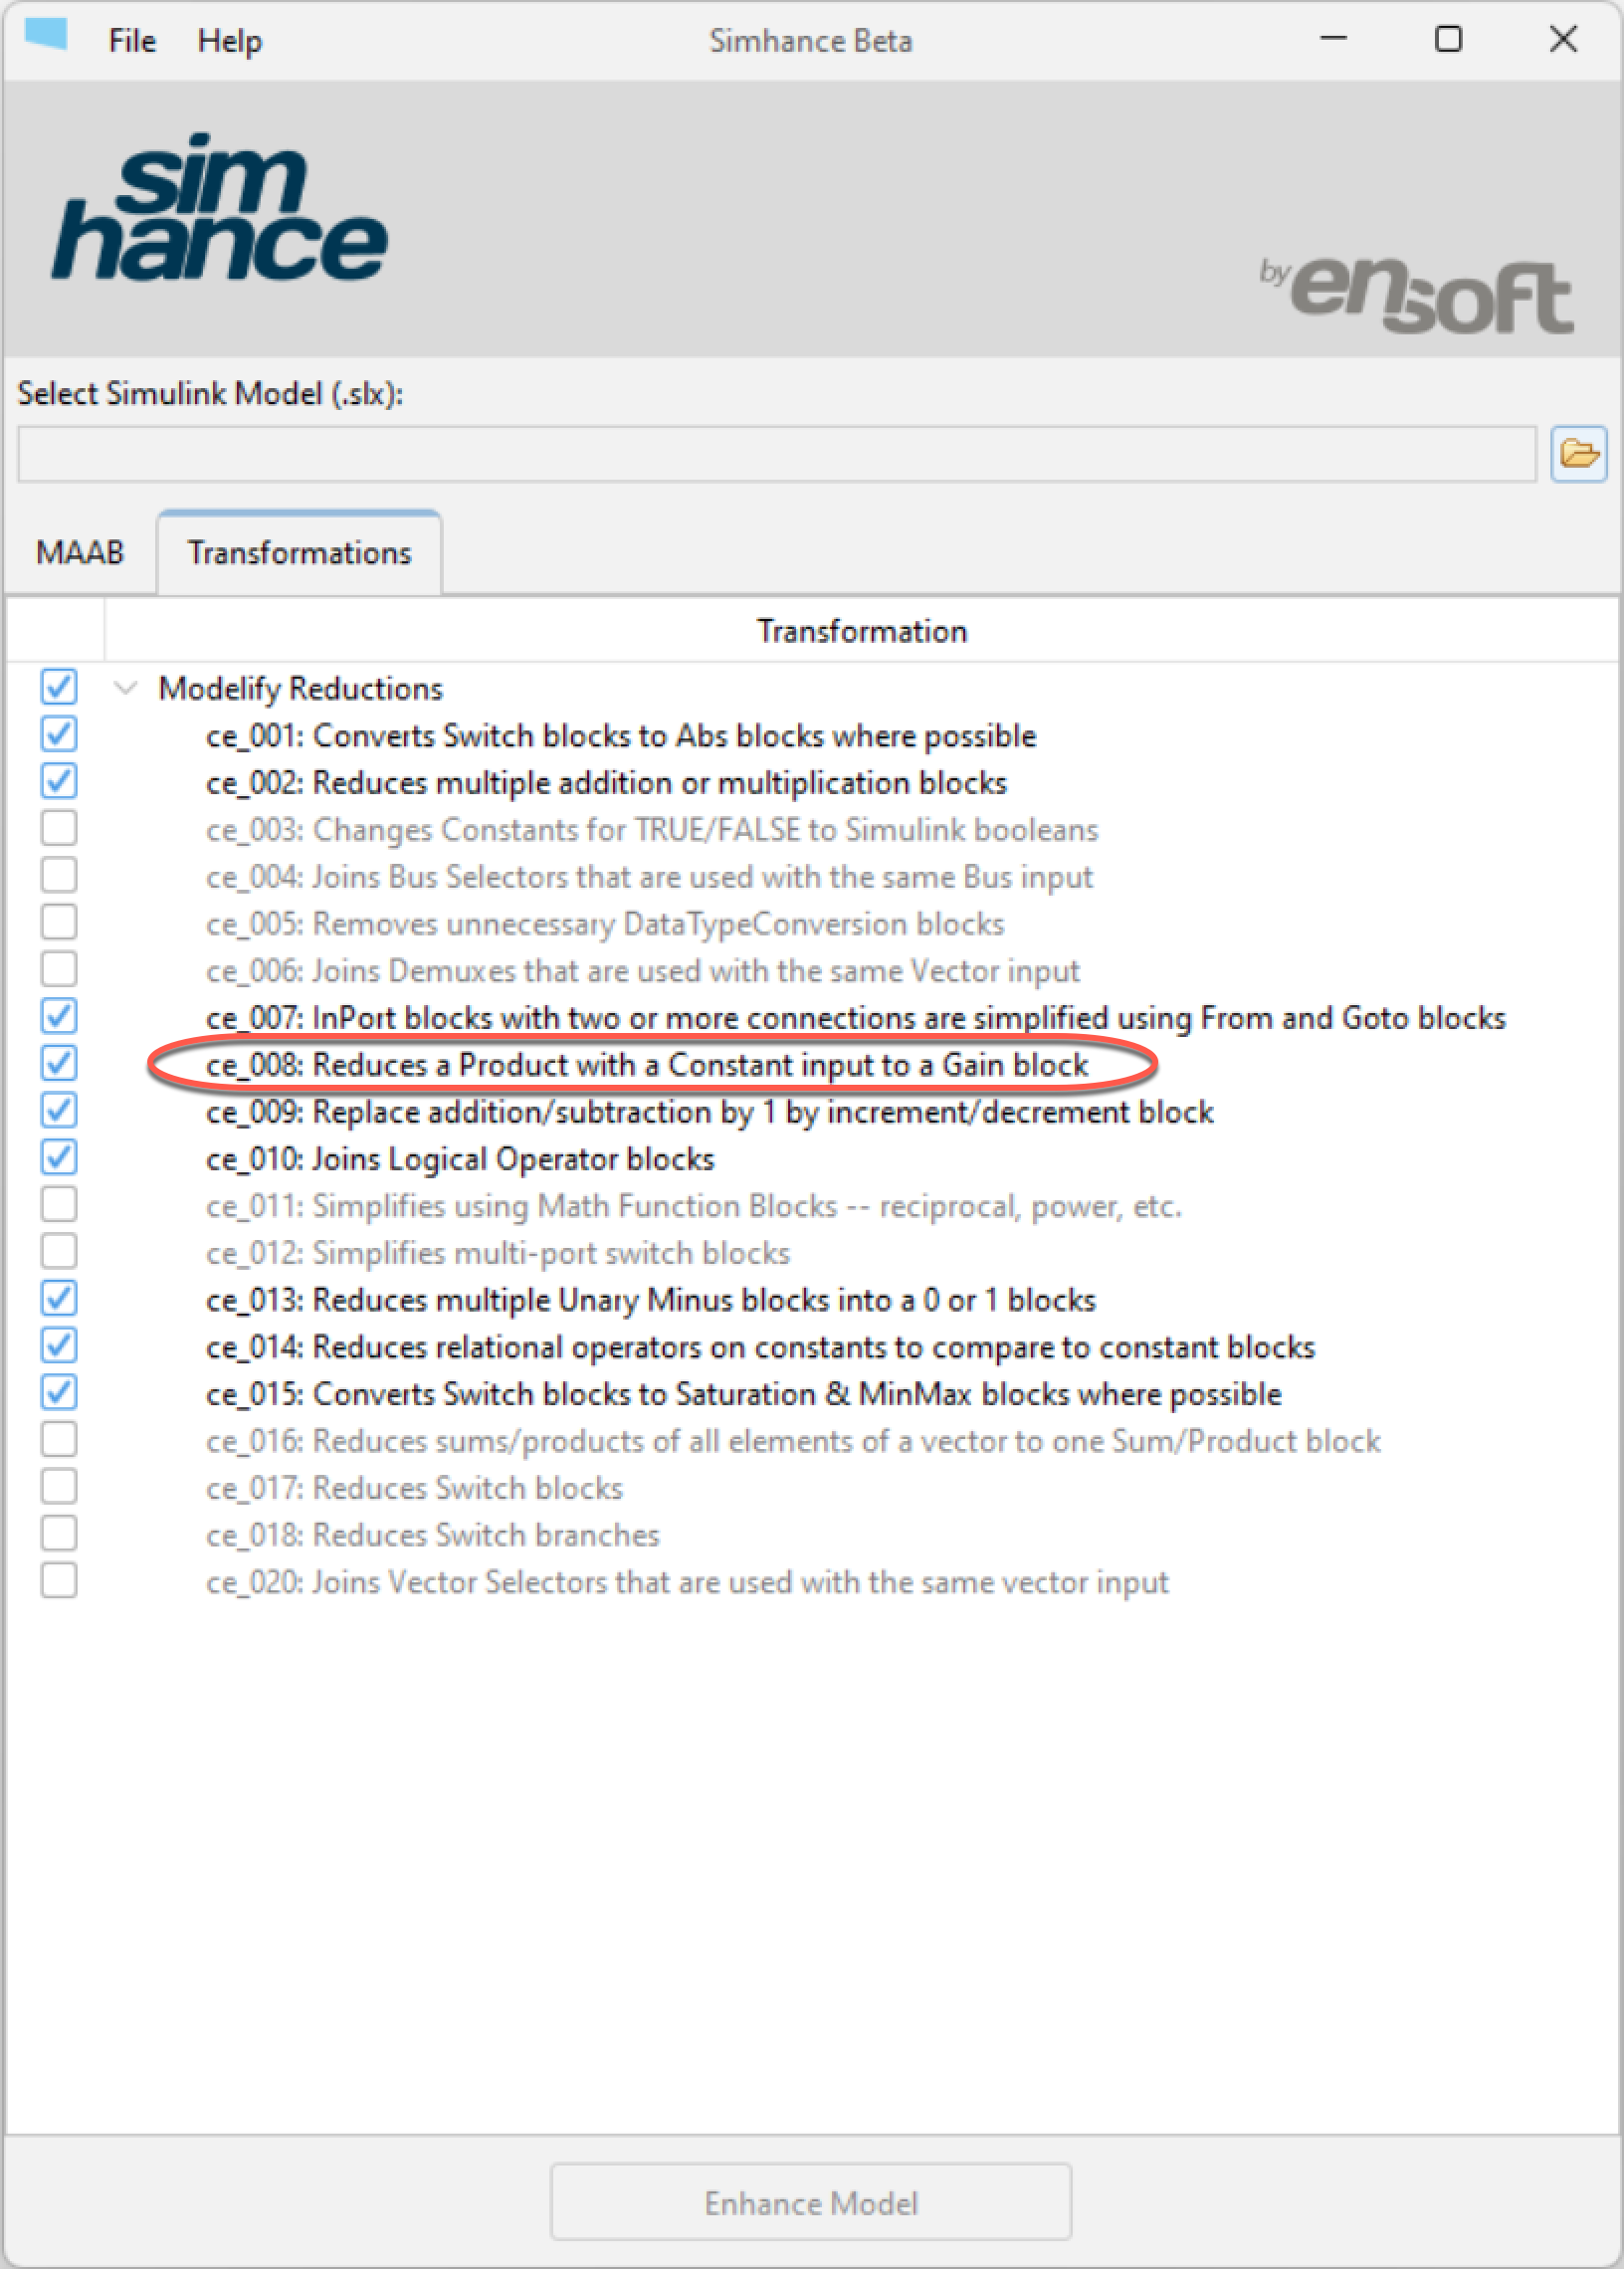Enable the ce_003 TRUE/FALSE constants checkbox
The image size is (1624, 2269).
pyautogui.click(x=59, y=828)
